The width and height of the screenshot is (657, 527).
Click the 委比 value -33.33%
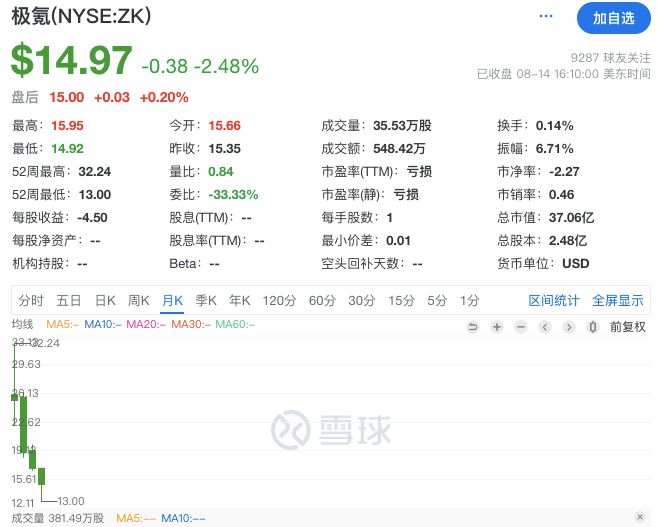233,195
